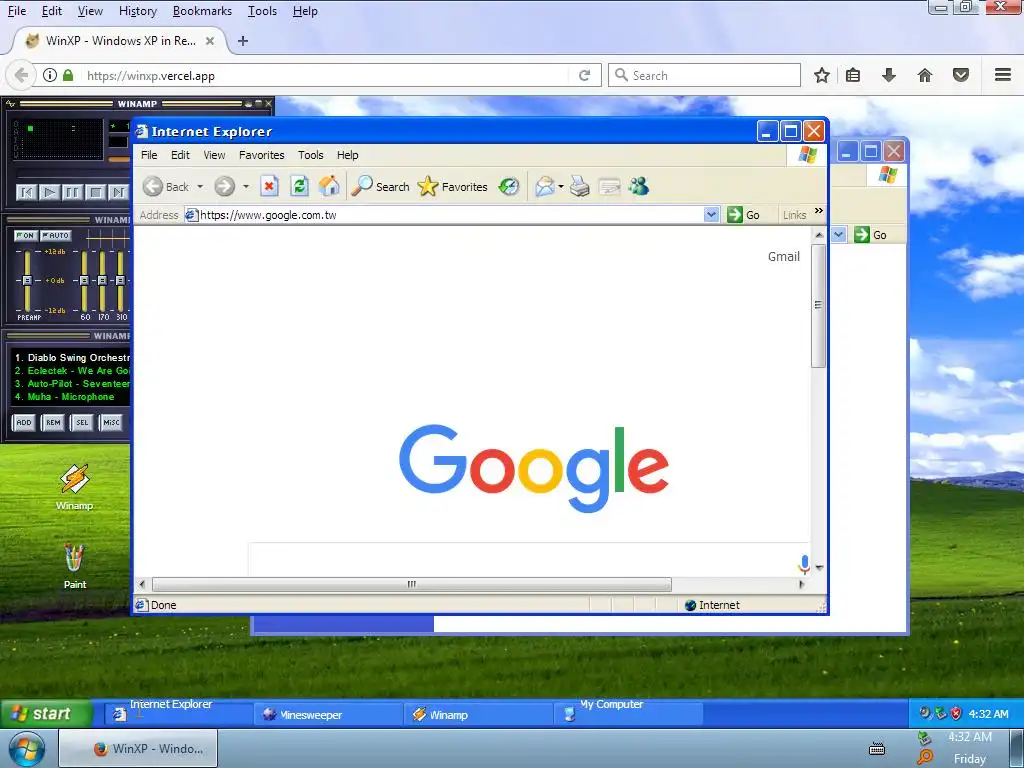Open the Edit menu in Internet Explorer
Screen dimensions: 1024x768
point(180,155)
